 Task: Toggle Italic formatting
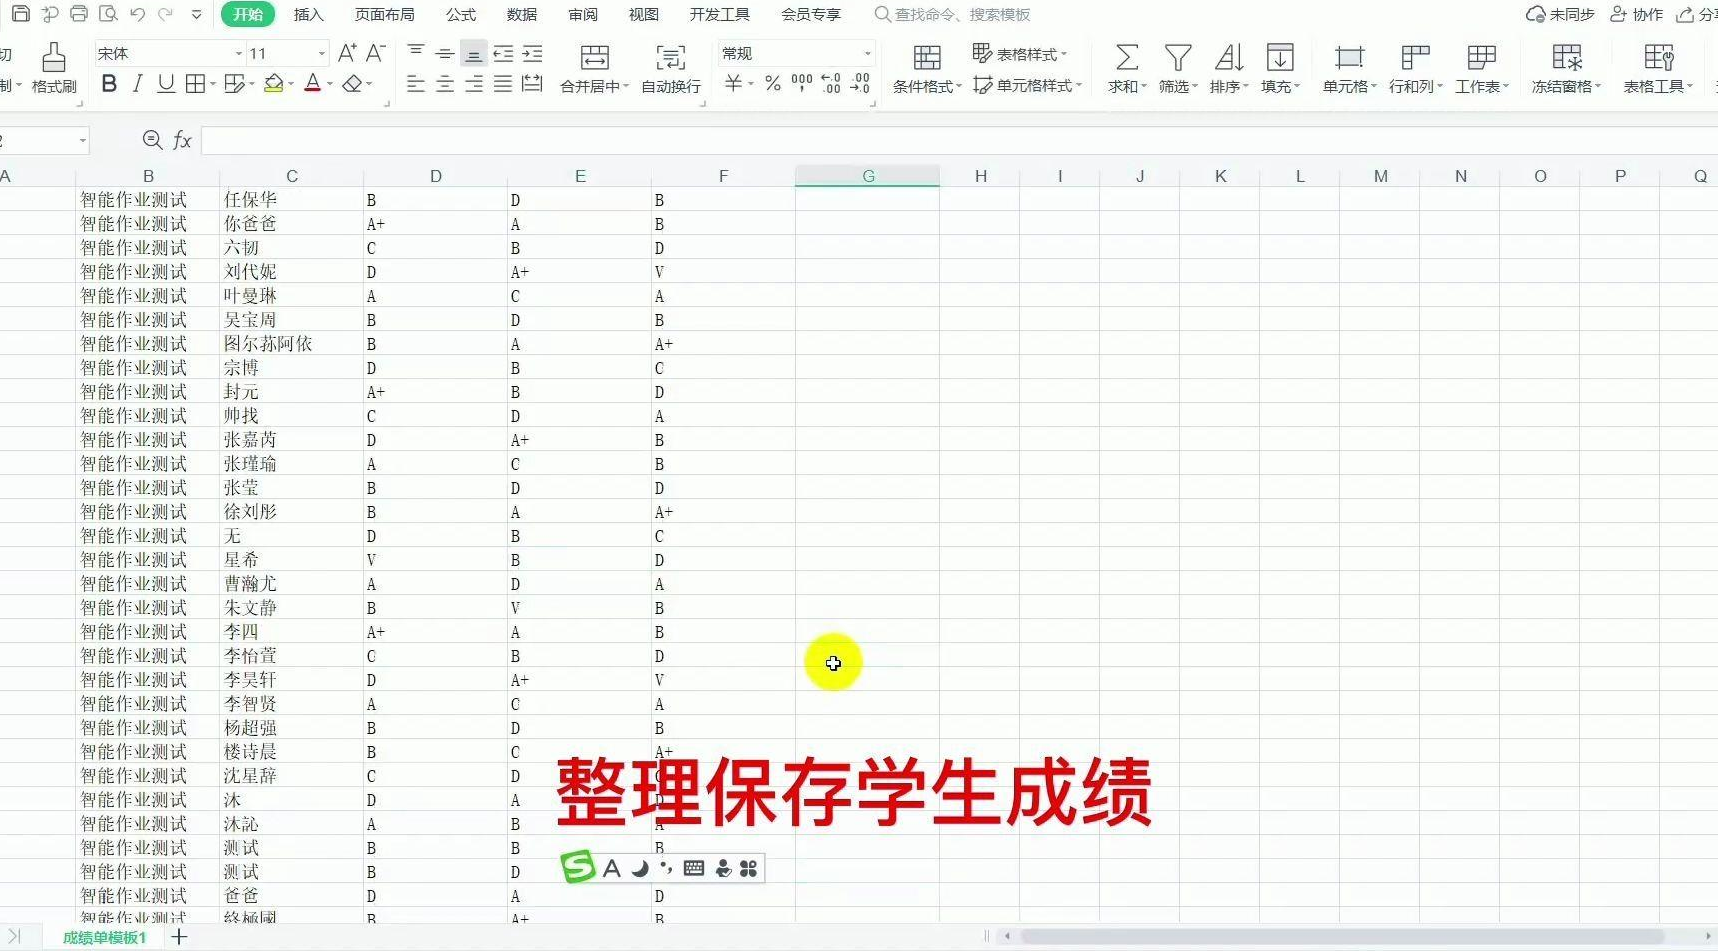pos(138,84)
